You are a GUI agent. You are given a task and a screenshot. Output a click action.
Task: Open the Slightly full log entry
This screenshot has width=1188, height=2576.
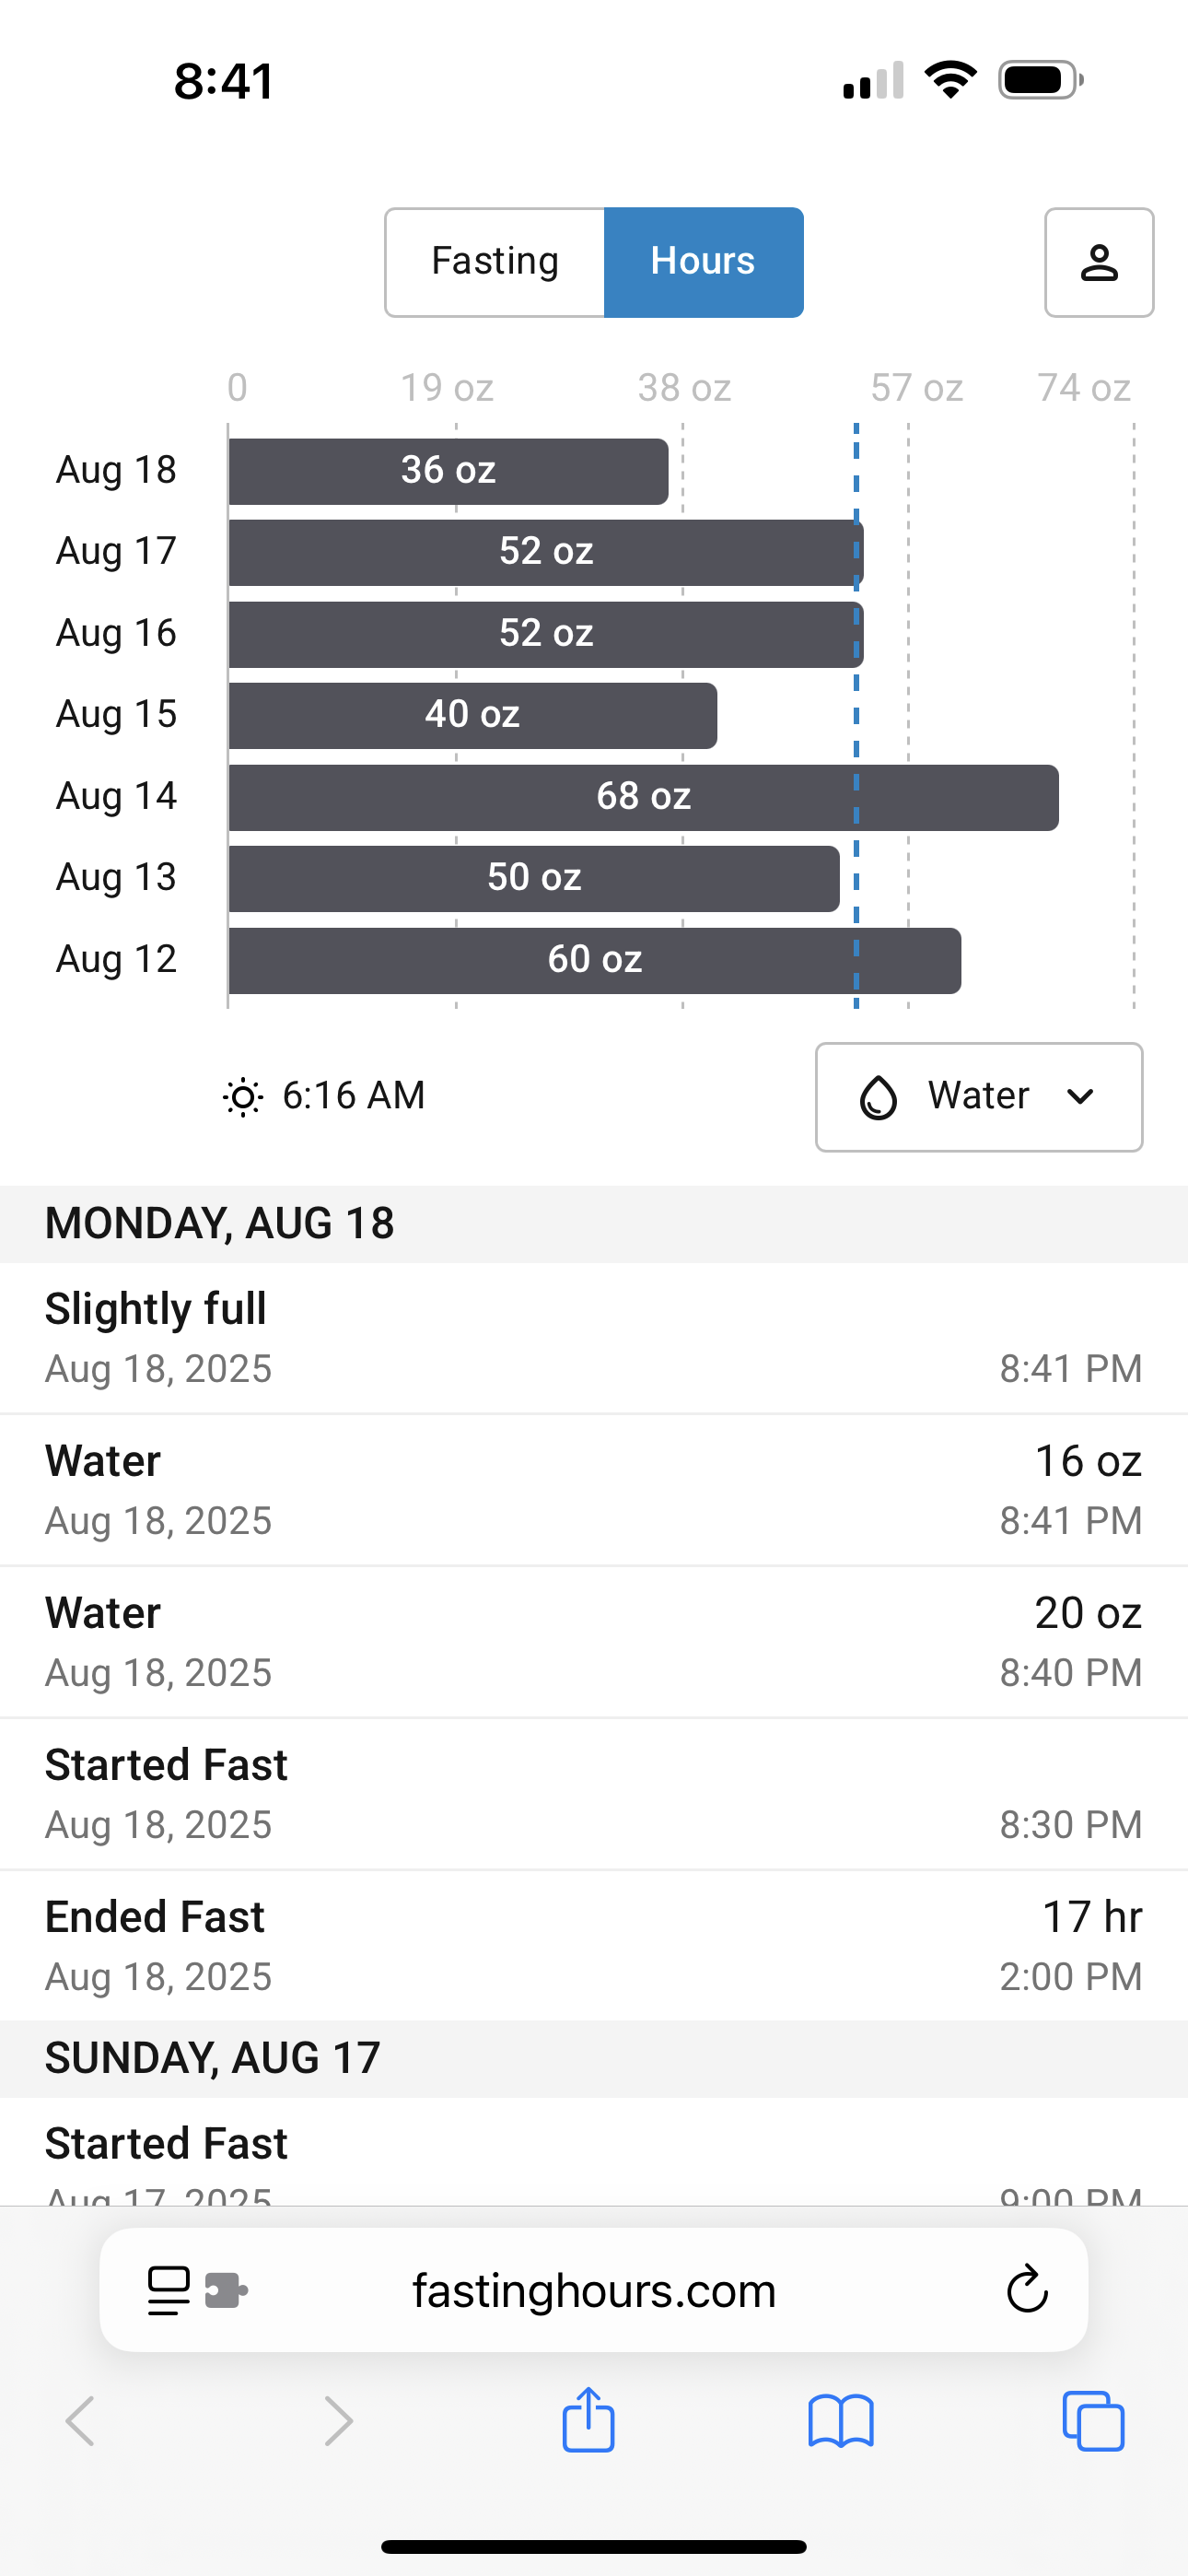[594, 1338]
